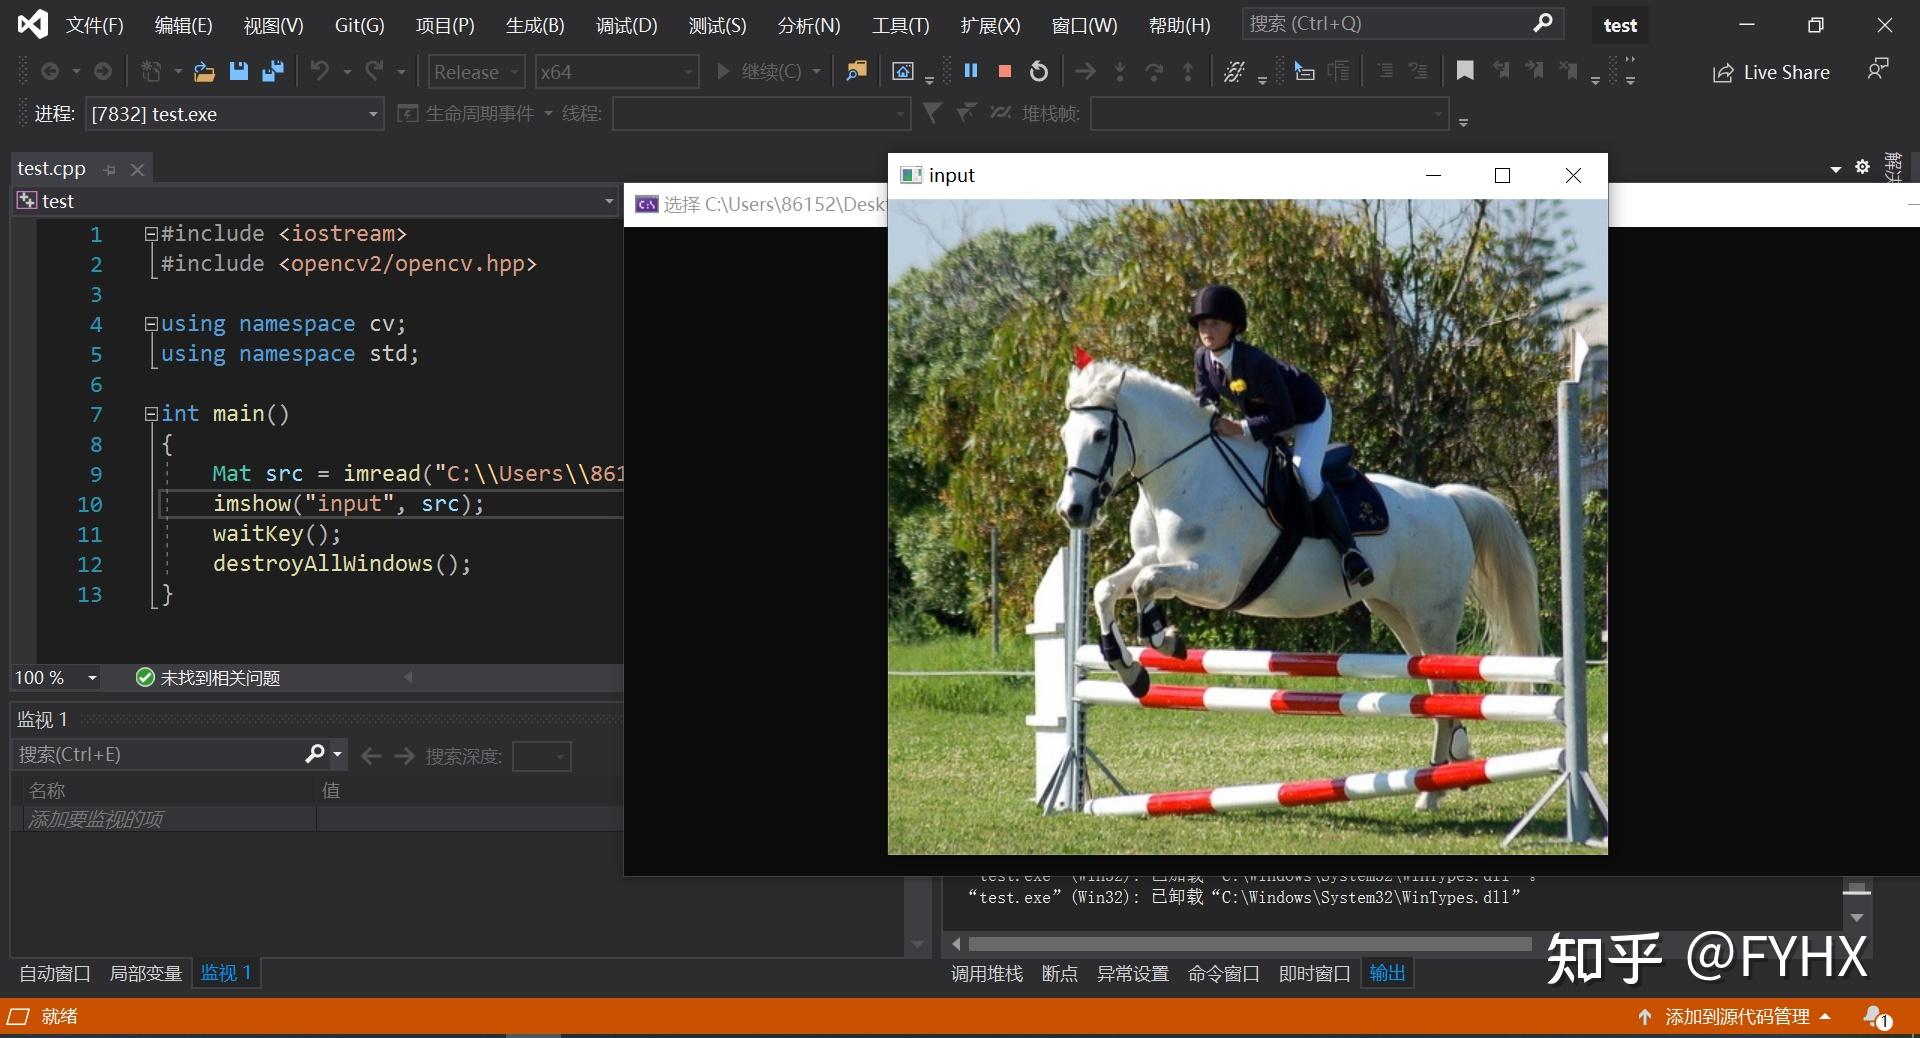Open the test scope dropdown above the editor
Image resolution: width=1920 pixels, height=1038 pixels.
(x=316, y=201)
